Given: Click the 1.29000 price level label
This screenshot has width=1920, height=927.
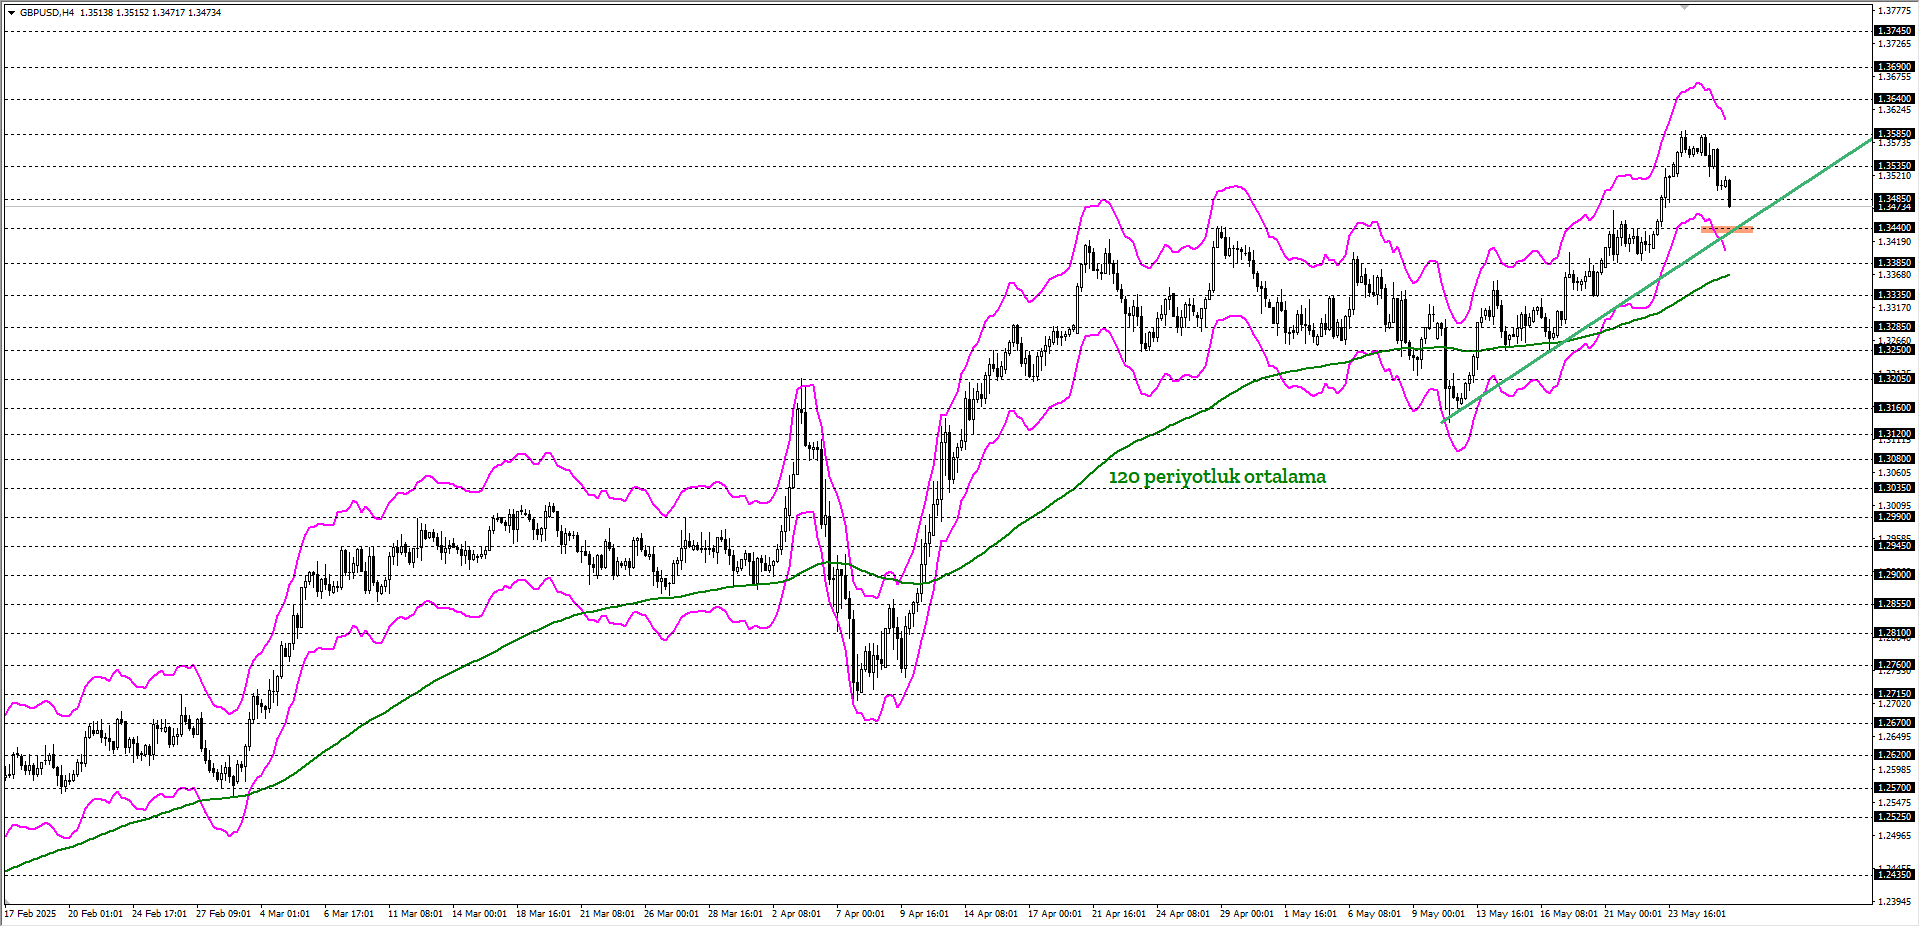Looking at the screenshot, I should coord(1894,575).
